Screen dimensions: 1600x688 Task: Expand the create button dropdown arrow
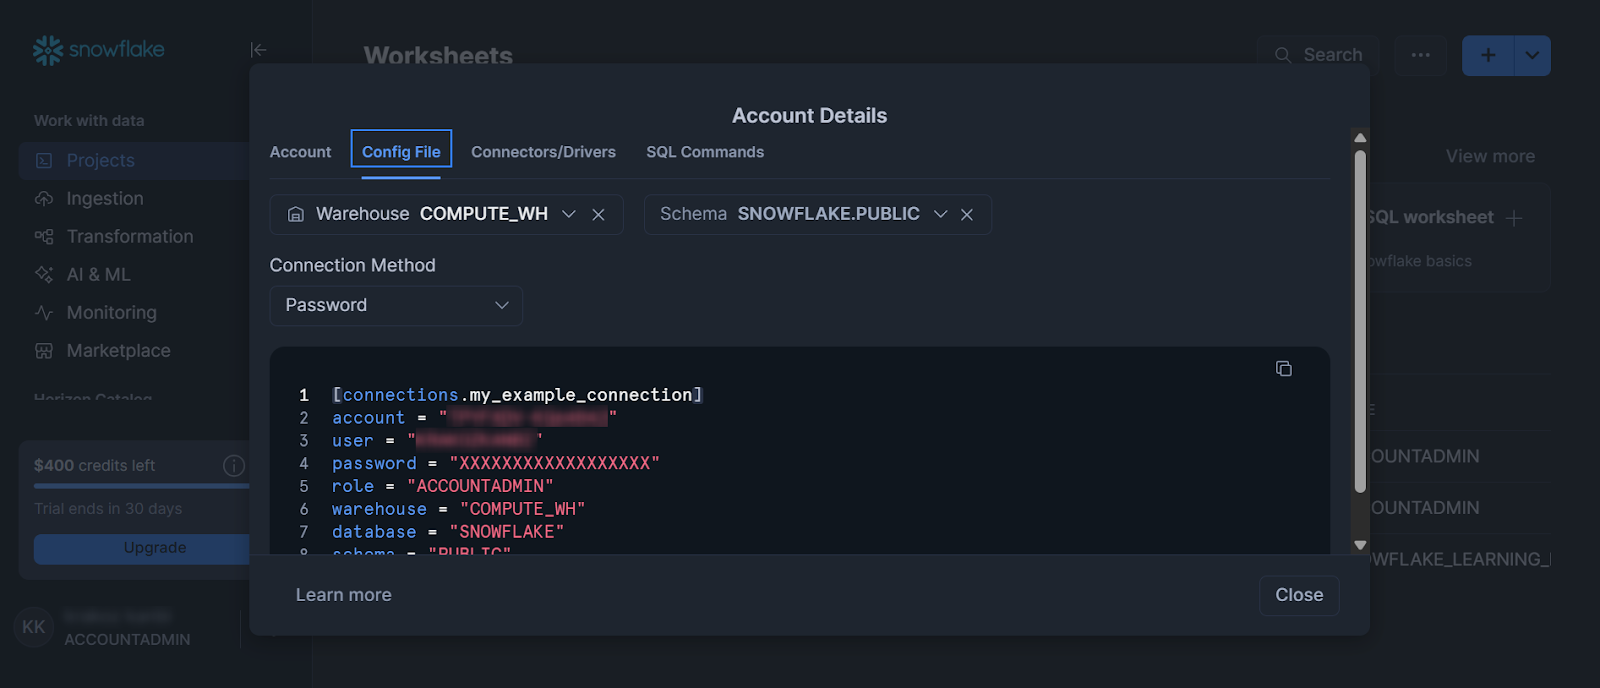tap(1533, 55)
